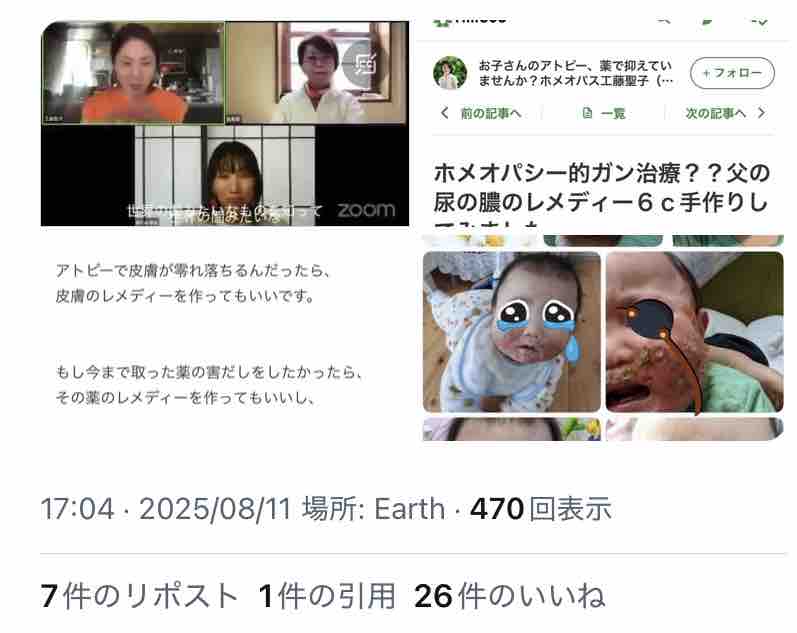Screen dimensions: 797x633
Task: Click the right chevron beside 次の記事へ
Action: point(761,113)
